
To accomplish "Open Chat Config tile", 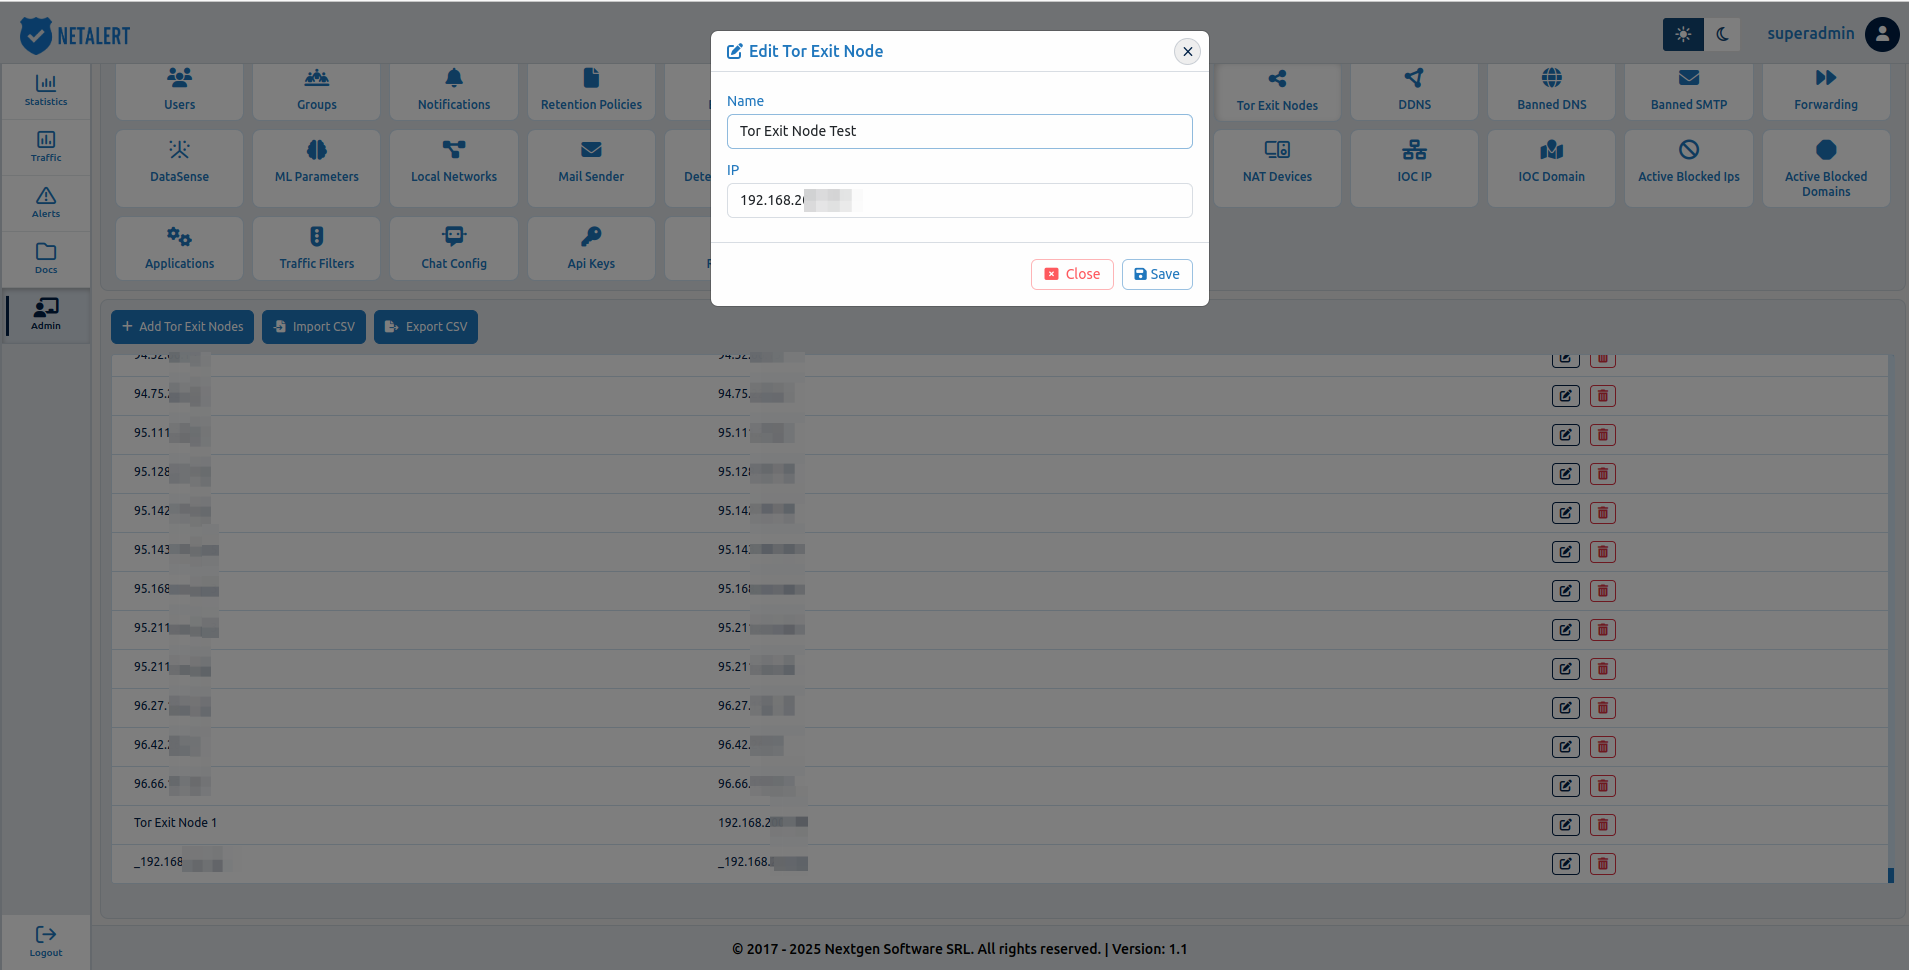I will 454,248.
